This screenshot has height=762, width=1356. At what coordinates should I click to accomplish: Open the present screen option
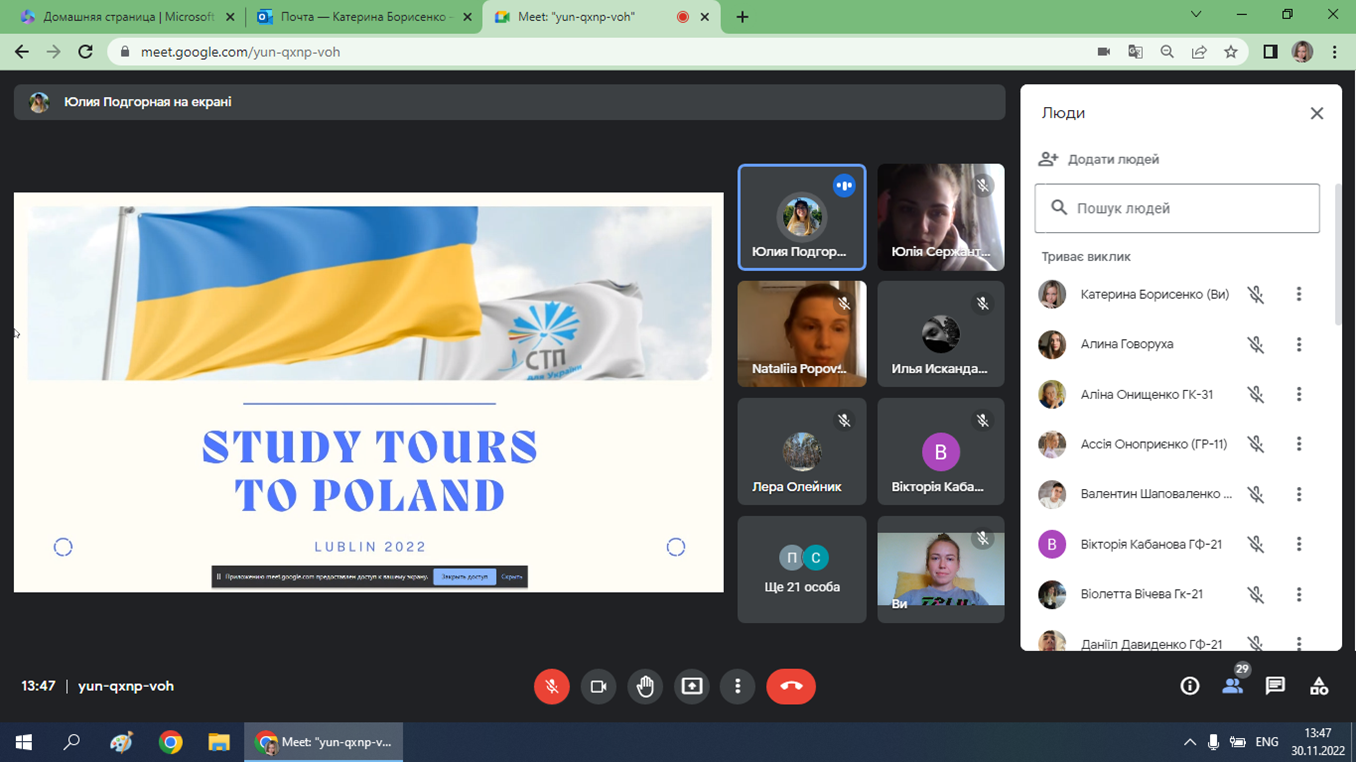click(x=692, y=686)
